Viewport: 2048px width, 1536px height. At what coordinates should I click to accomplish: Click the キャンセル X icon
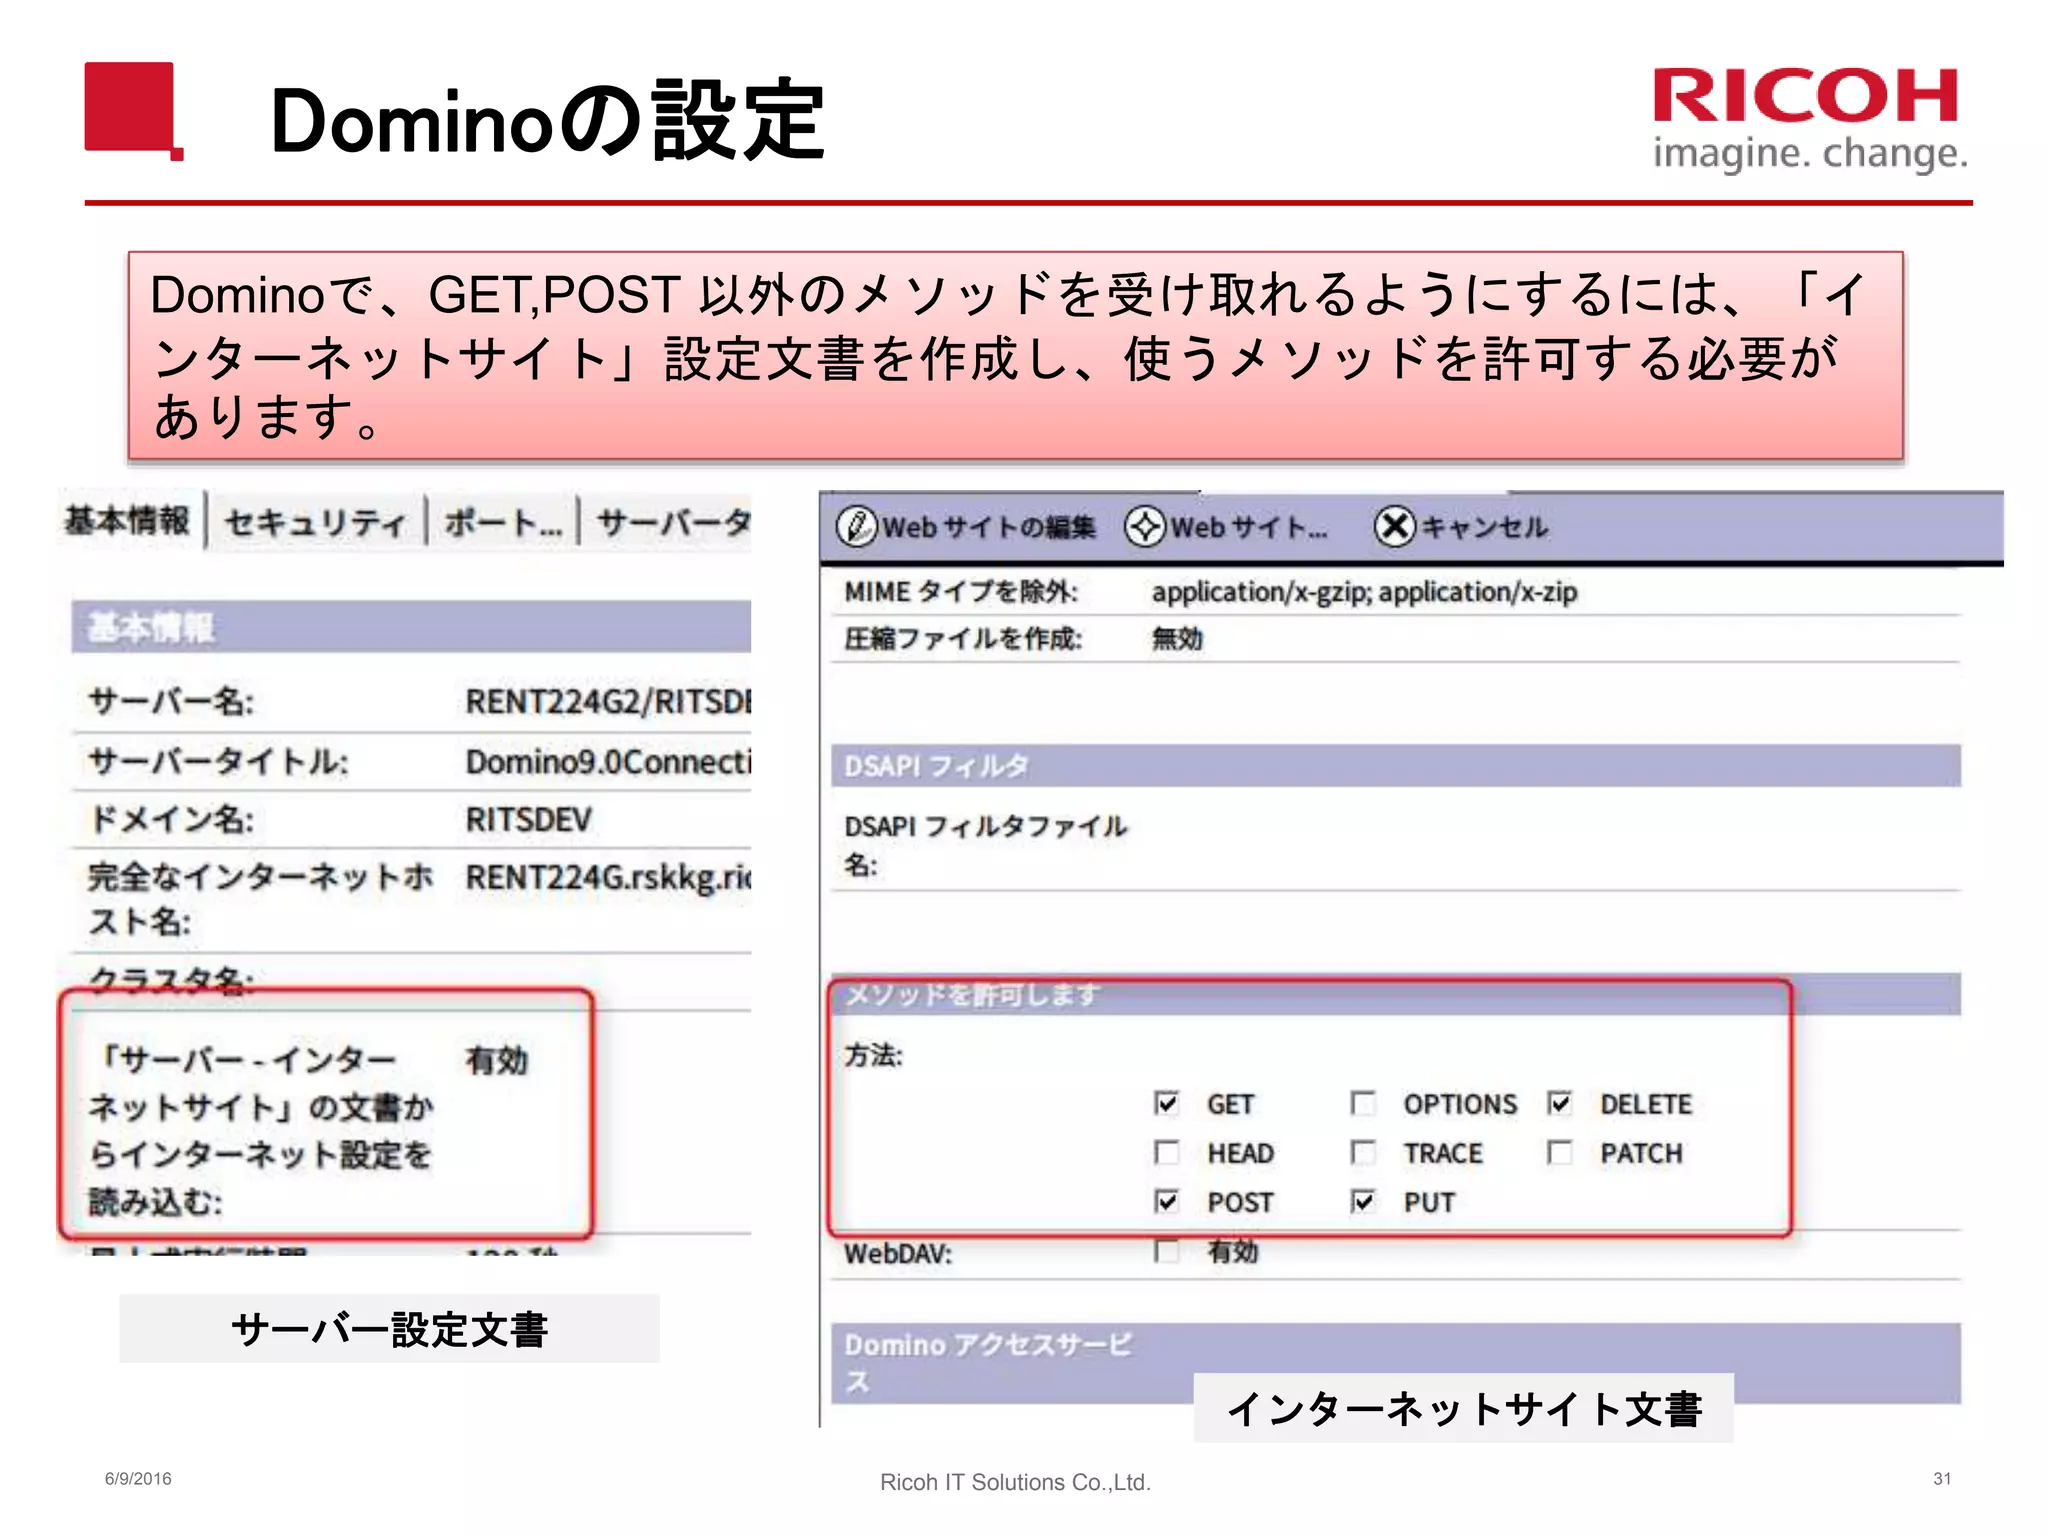click(x=1395, y=526)
